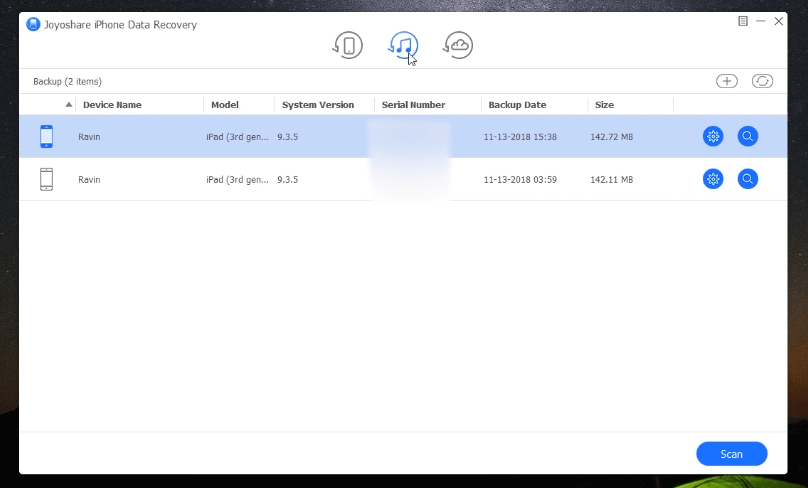808x488 pixels.
Task: Sort by Serial Number column header
Action: point(413,105)
